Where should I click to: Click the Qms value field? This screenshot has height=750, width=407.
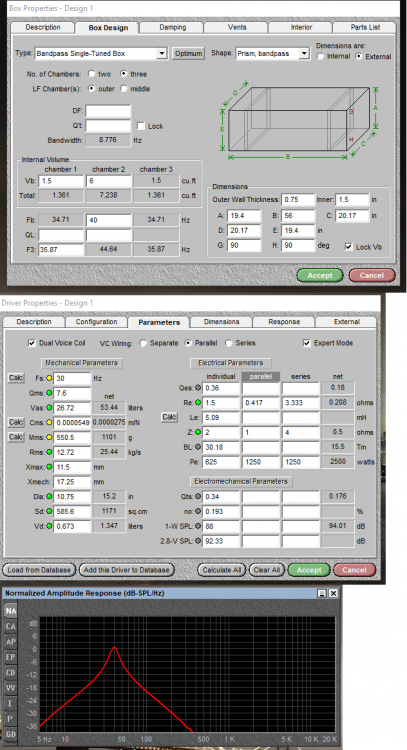click(x=72, y=393)
